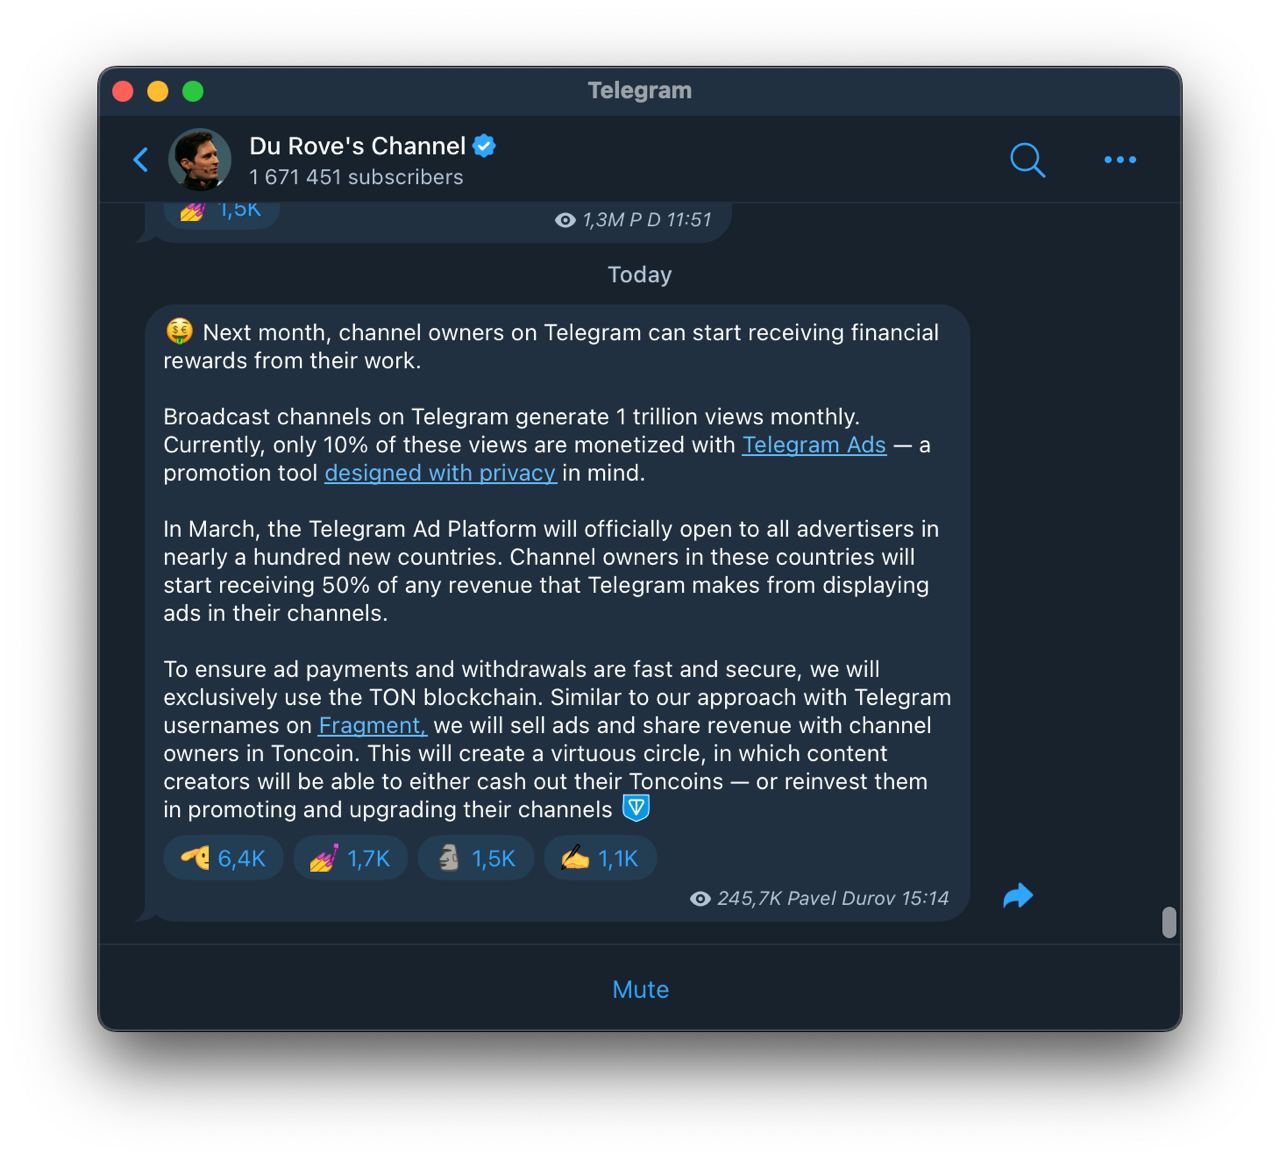The image size is (1280, 1161).
Task: Toggle the 1,1K writing hand reaction
Action: click(x=600, y=858)
